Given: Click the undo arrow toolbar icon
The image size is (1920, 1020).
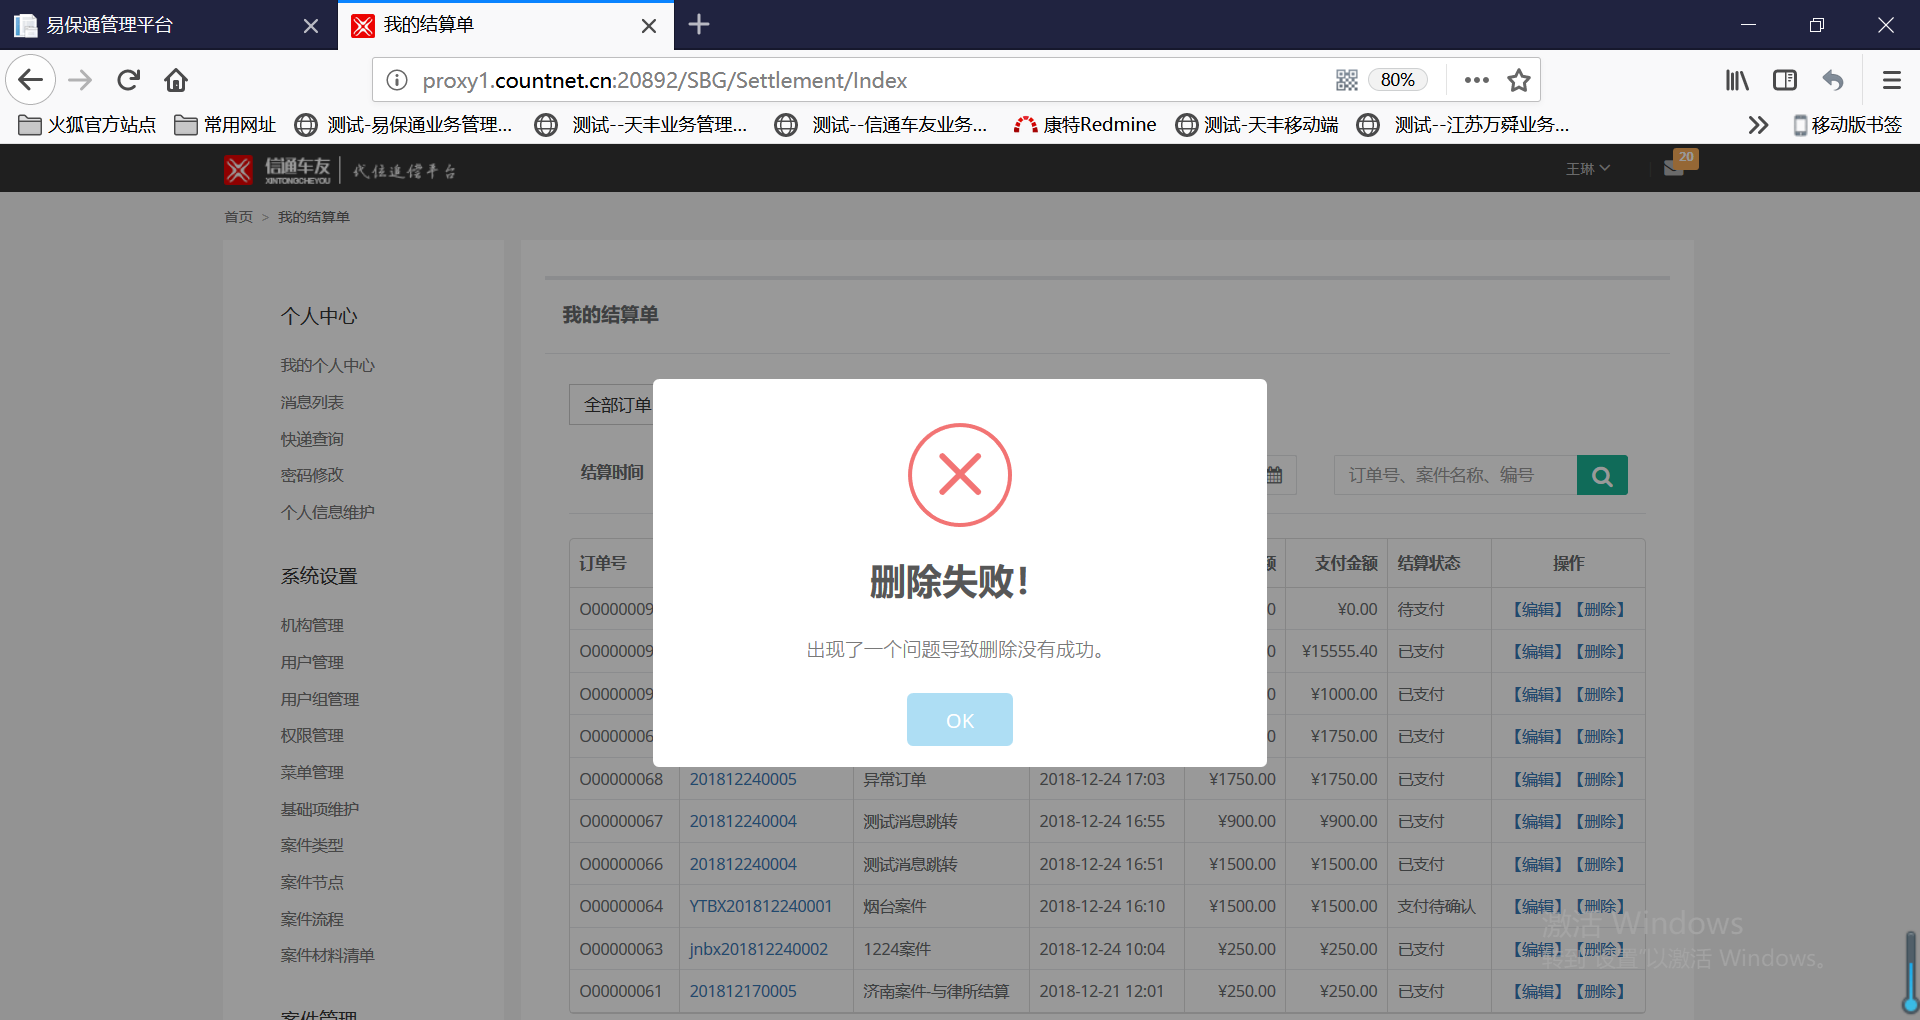Looking at the screenshot, I should tap(1833, 80).
